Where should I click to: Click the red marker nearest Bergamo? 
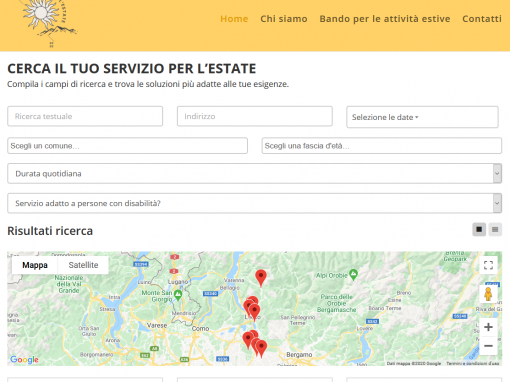[x=262, y=349]
